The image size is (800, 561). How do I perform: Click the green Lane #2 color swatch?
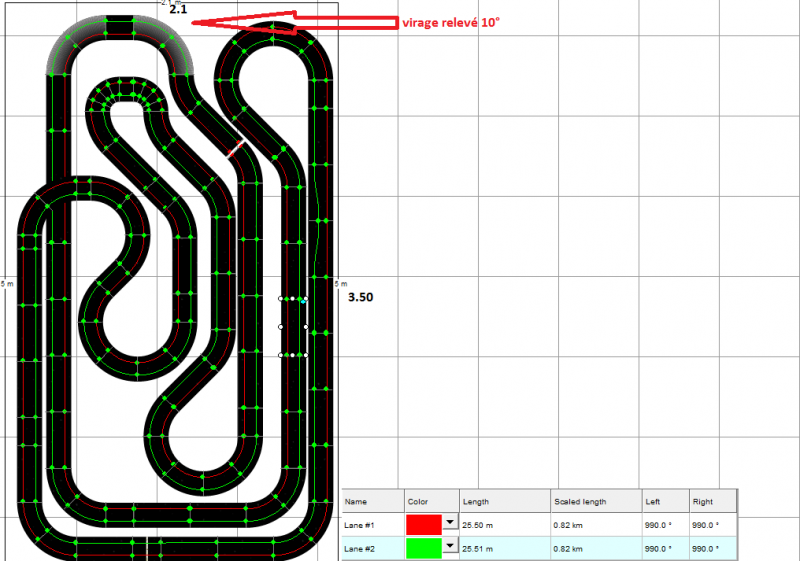tap(424, 546)
